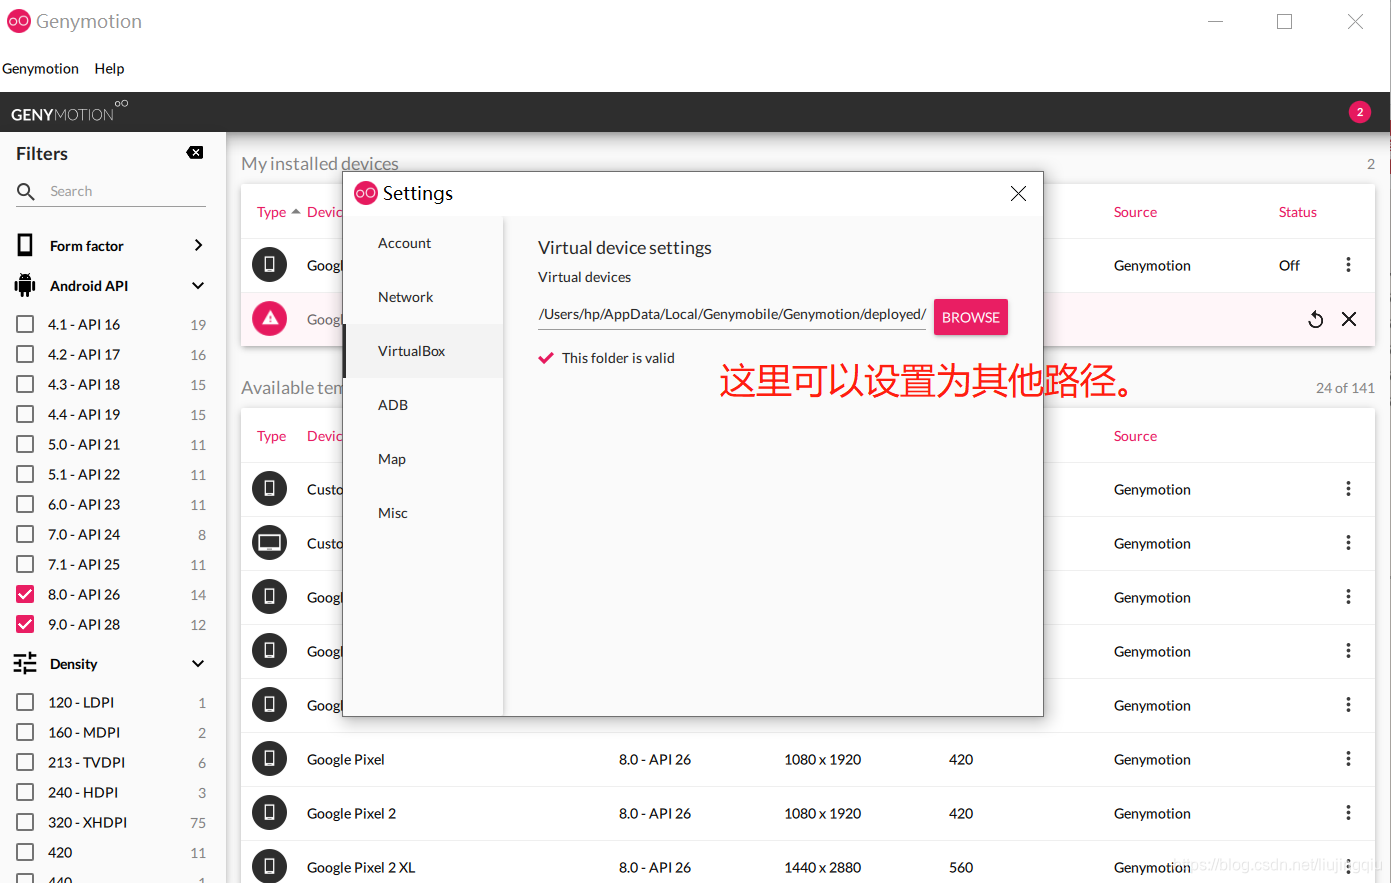The image size is (1391, 883).
Task: Open the more menu for the Custom tablet template row
Action: coord(1348,543)
